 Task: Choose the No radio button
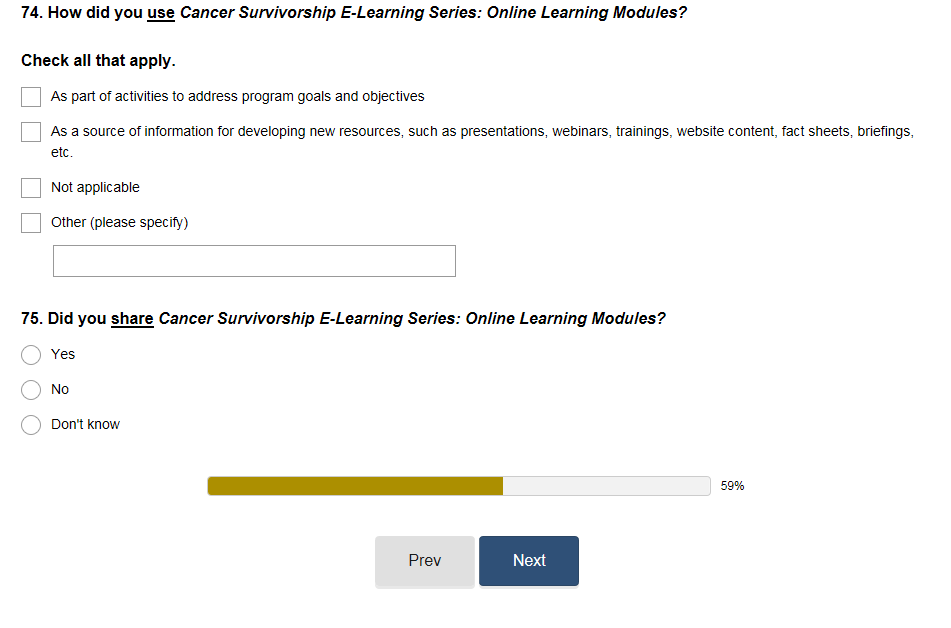pos(31,390)
